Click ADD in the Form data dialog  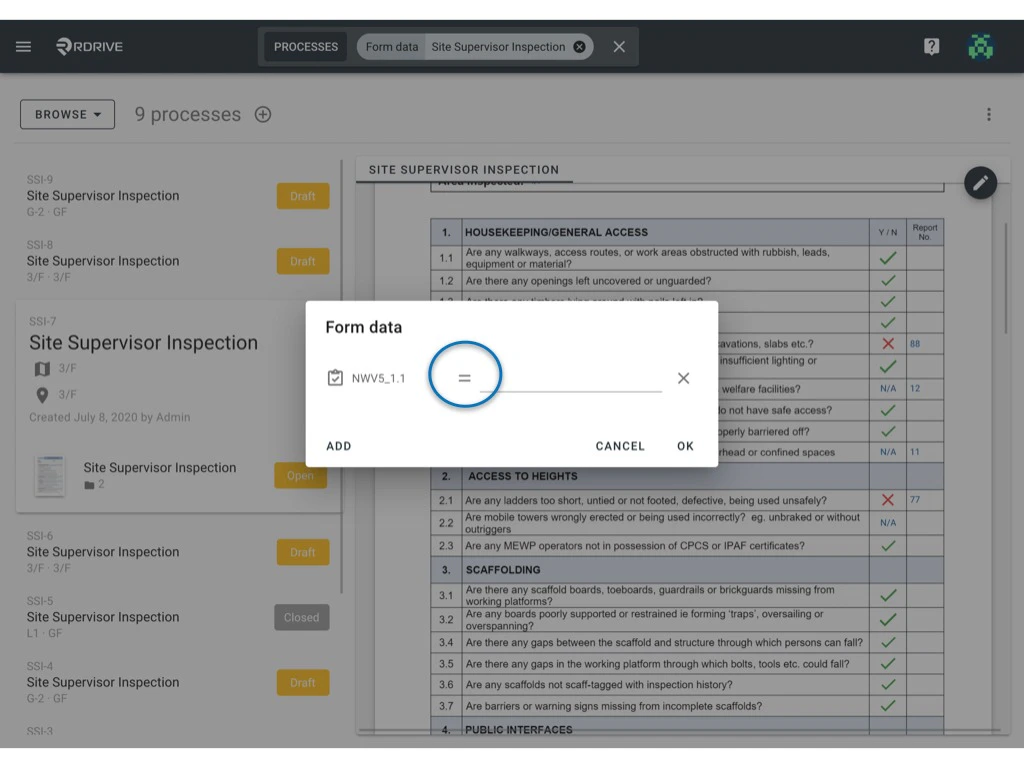click(338, 446)
